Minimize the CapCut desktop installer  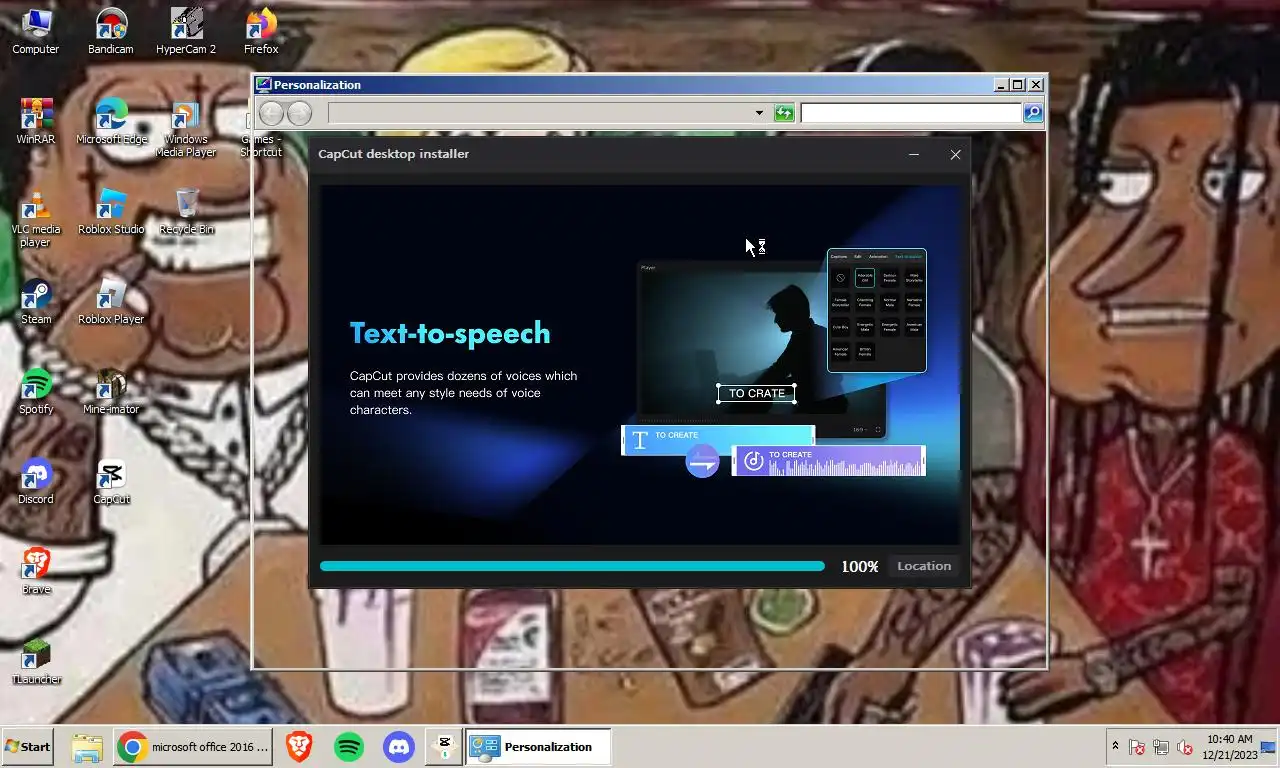pos(913,154)
